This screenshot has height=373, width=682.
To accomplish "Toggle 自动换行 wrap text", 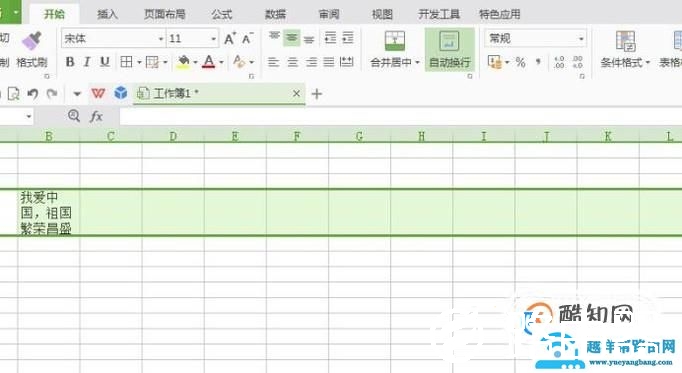I will 449,50.
